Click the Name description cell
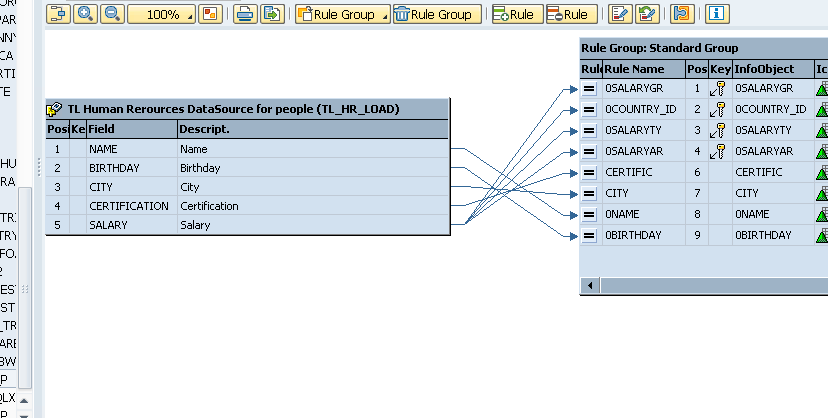 tap(313, 149)
